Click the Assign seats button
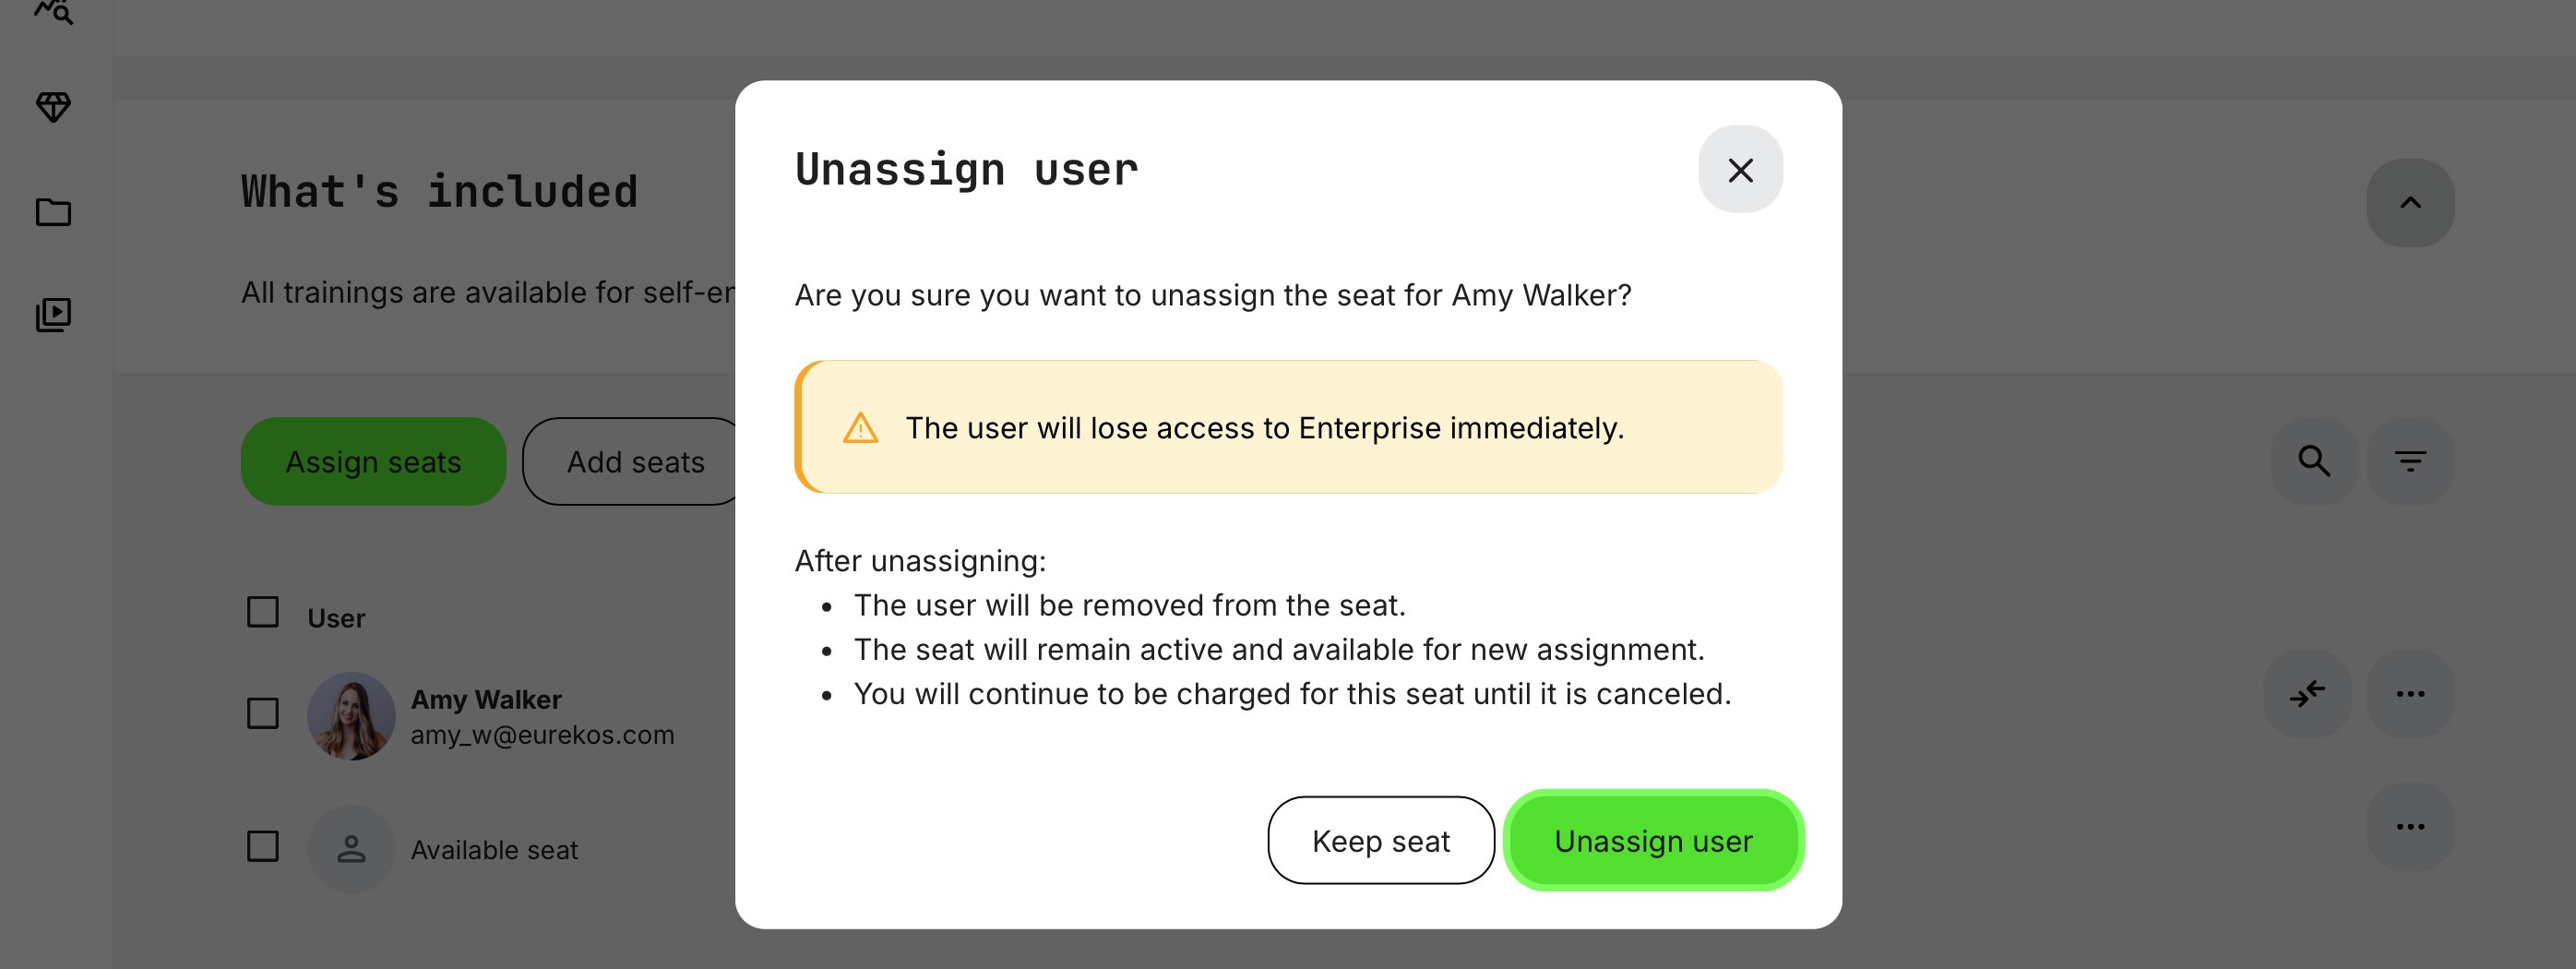The height and width of the screenshot is (969, 2576). click(373, 461)
